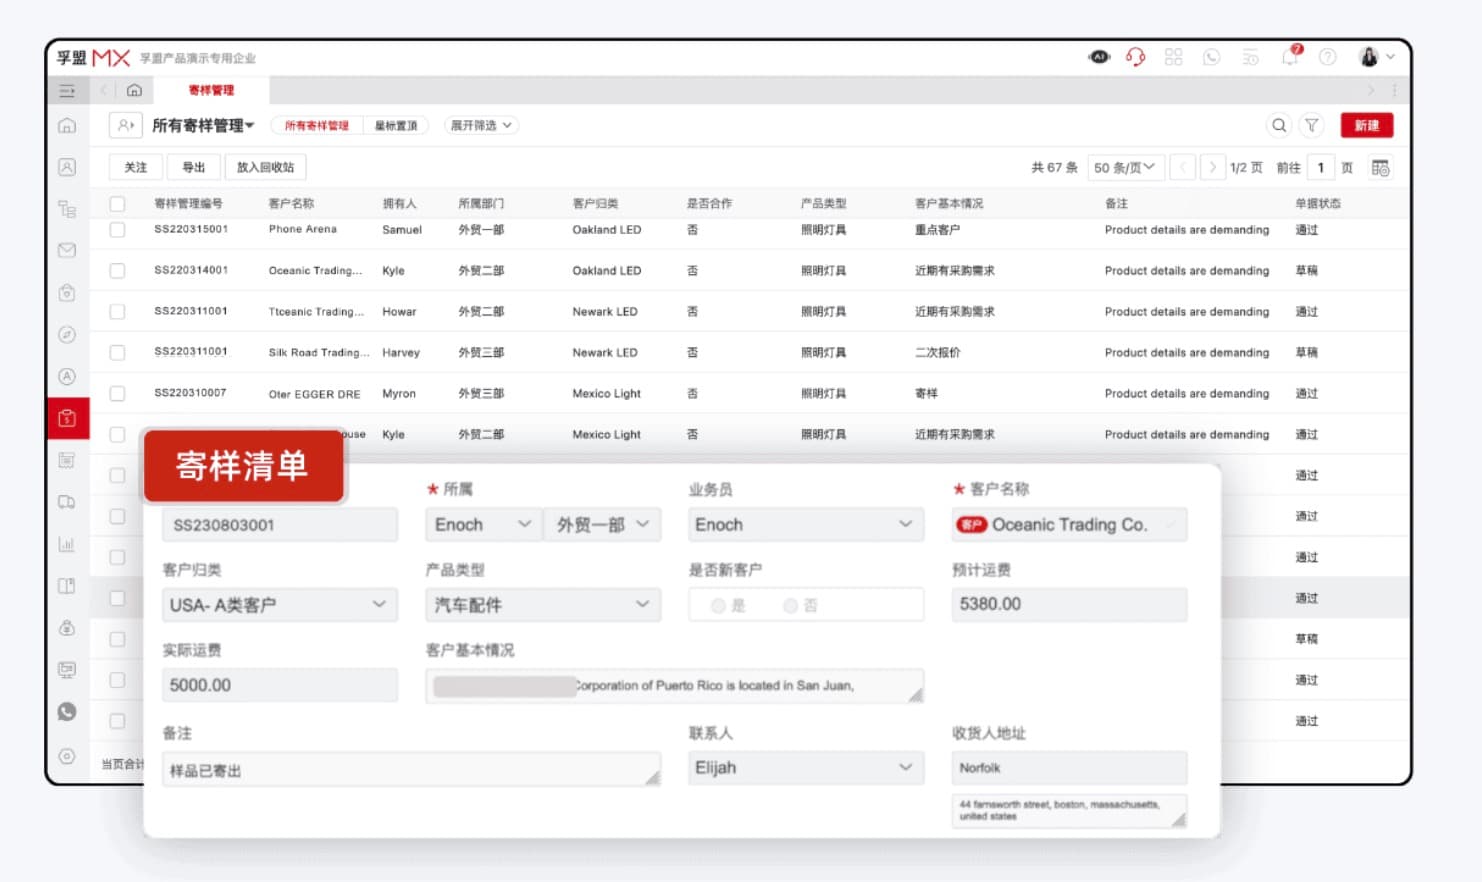Open the table column settings icon
The image size is (1482, 882).
coord(1380,168)
